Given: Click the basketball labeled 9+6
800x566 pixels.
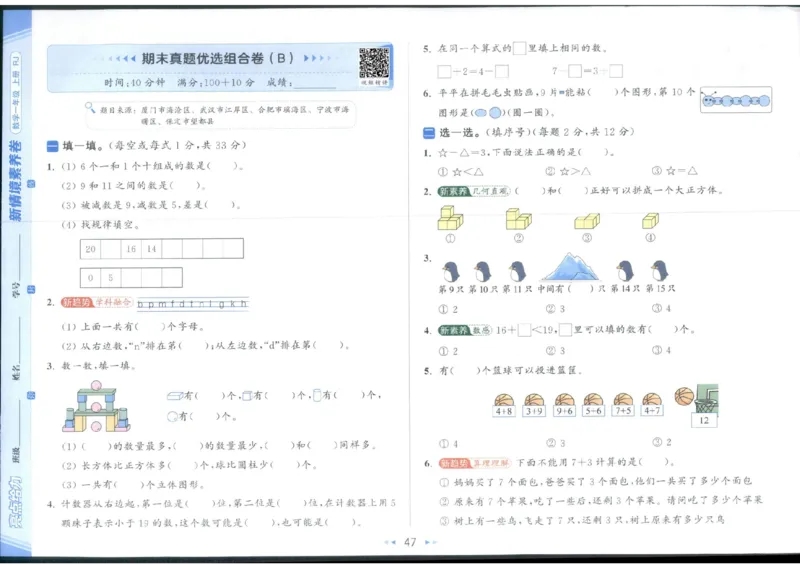Looking at the screenshot, I should pyautogui.click(x=564, y=405).
